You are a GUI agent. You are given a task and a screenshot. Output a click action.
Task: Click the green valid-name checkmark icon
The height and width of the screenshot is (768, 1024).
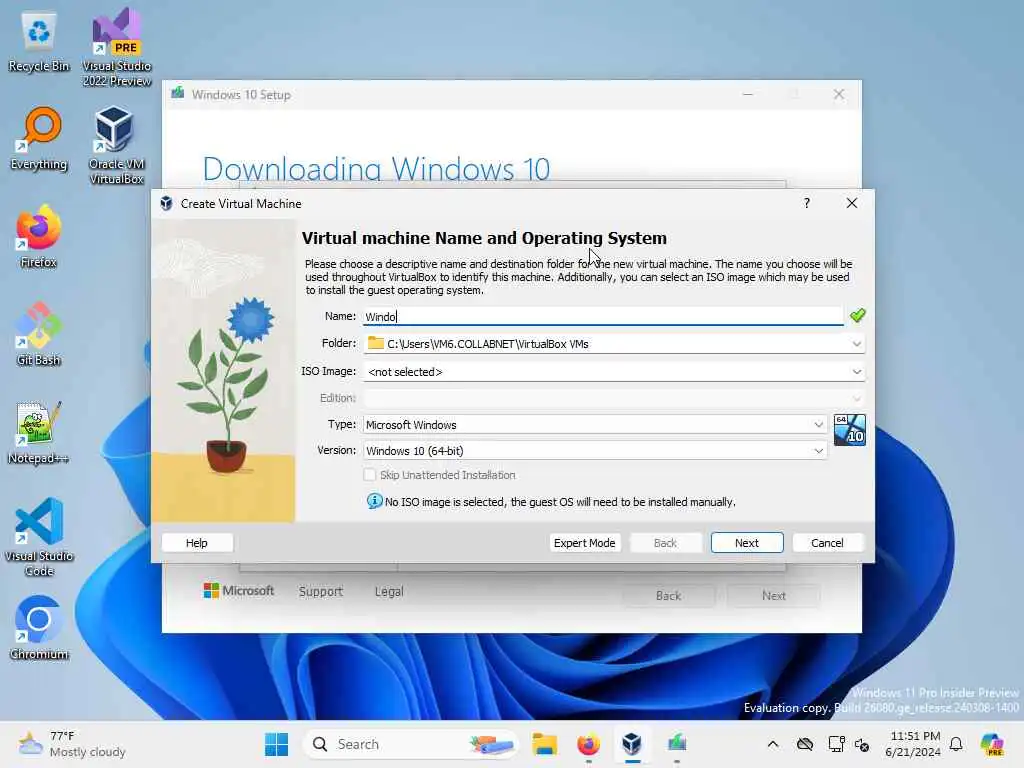point(857,315)
